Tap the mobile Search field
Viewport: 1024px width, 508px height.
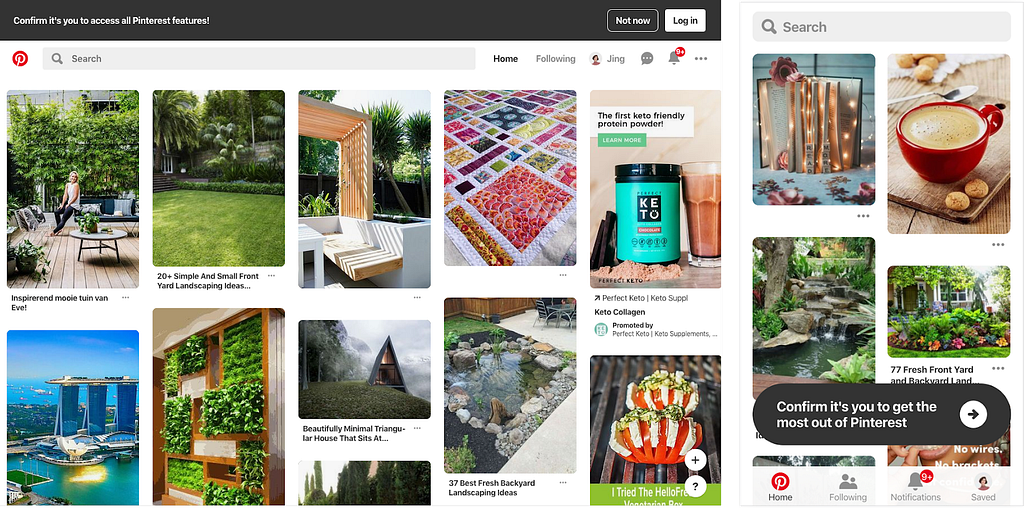click(x=881, y=27)
